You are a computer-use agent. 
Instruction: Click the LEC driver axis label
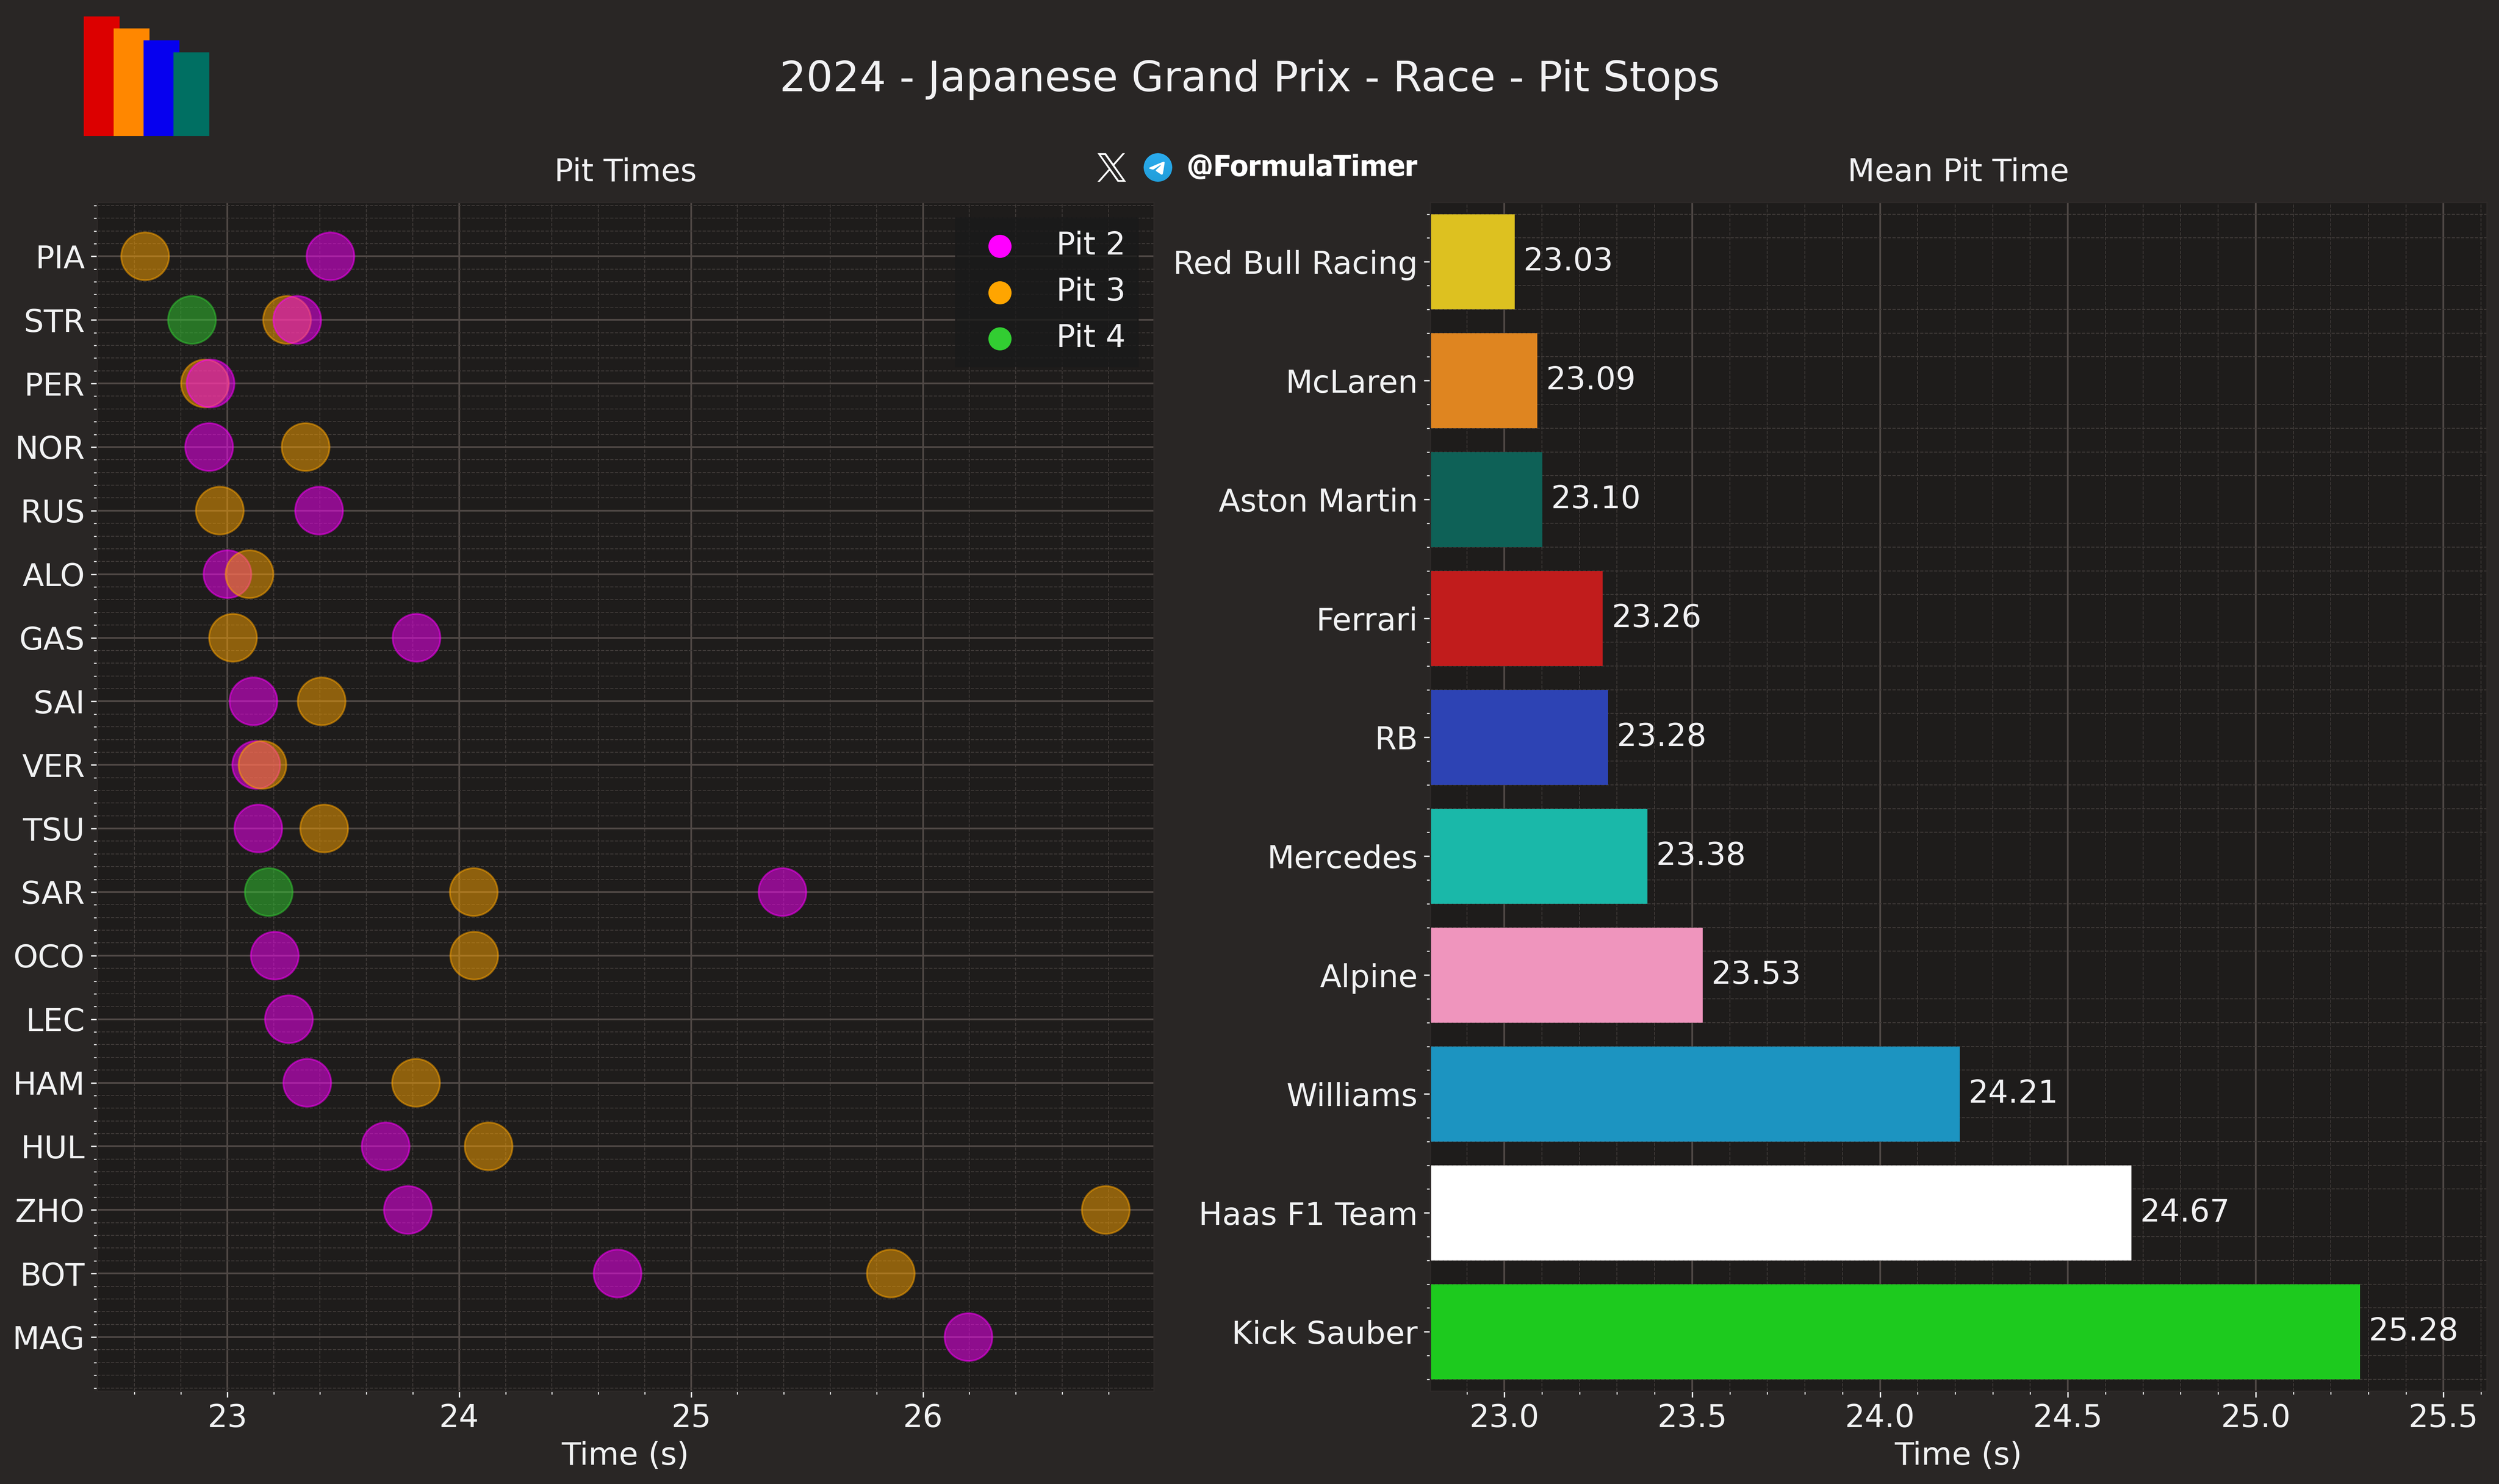coord(55,1020)
